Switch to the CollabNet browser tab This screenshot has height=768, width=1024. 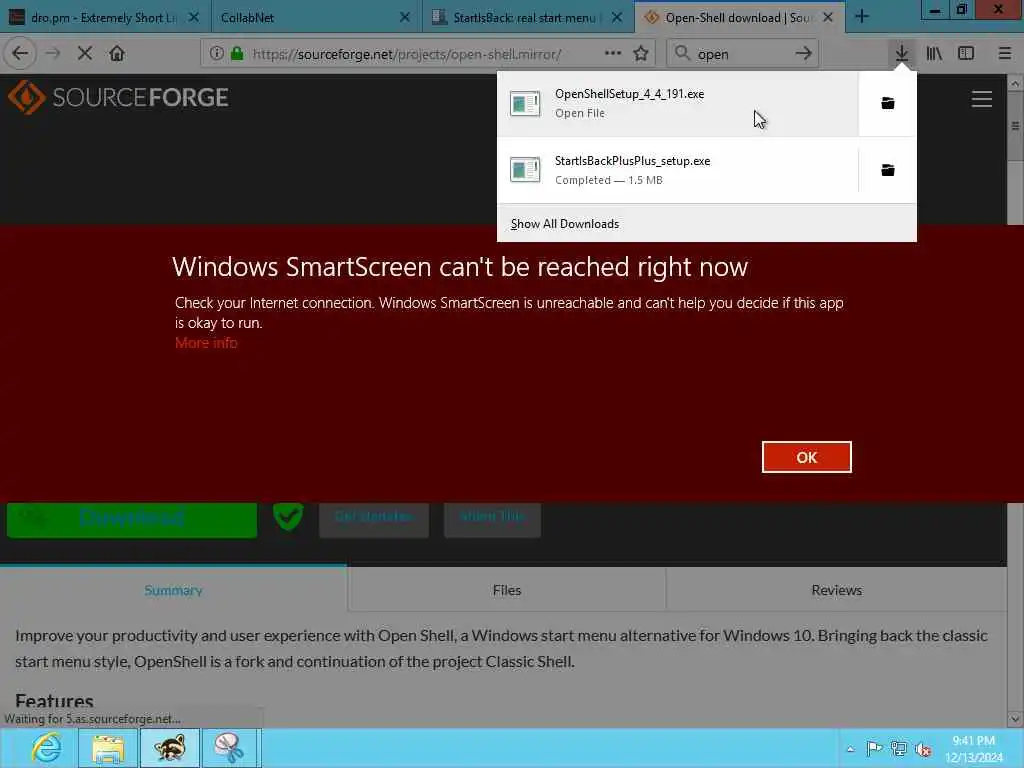(316, 18)
